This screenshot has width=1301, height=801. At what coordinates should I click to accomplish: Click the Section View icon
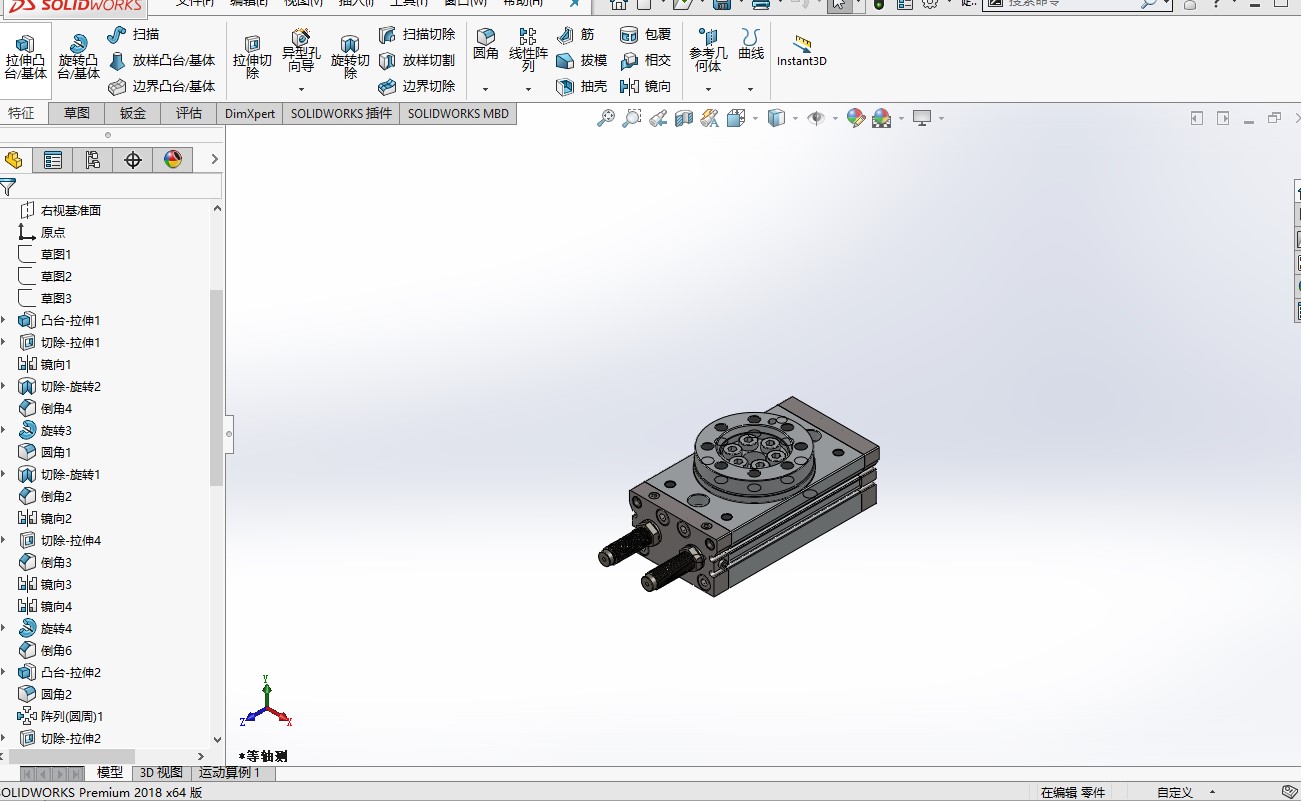(684, 118)
